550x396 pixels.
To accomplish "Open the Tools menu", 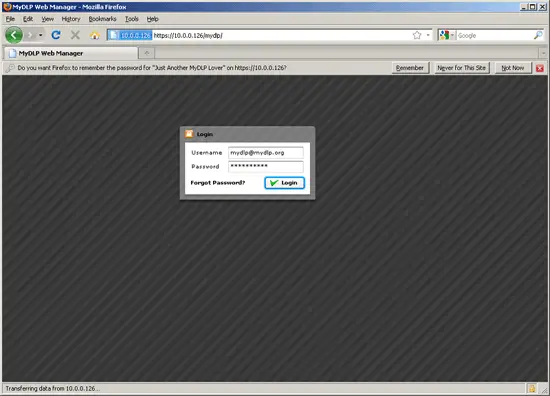I will pos(132,19).
